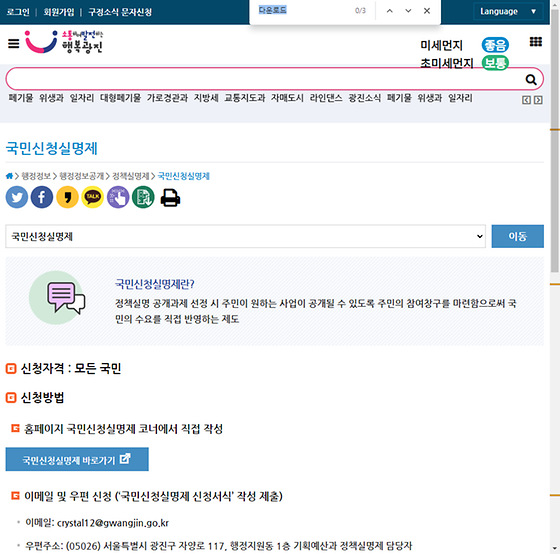
Task: Click 국민신청실명제 current breadcrumb
Action: point(184,176)
